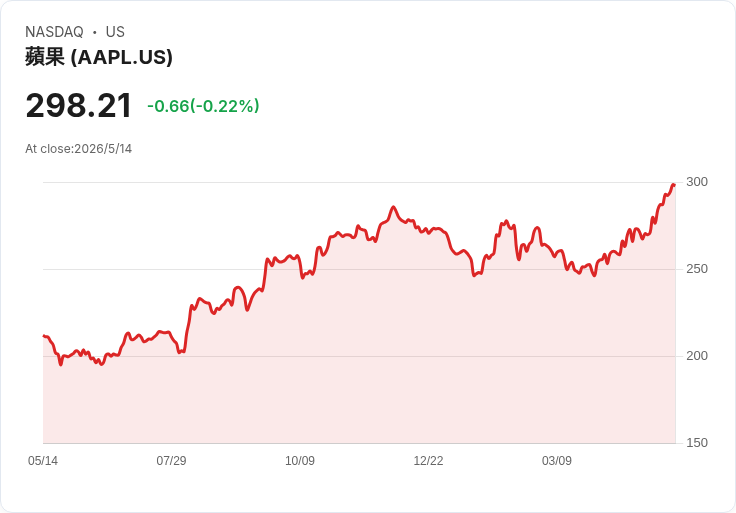736x513 pixels.
Task: Click the shaded area under the price line
Action: click(359, 375)
